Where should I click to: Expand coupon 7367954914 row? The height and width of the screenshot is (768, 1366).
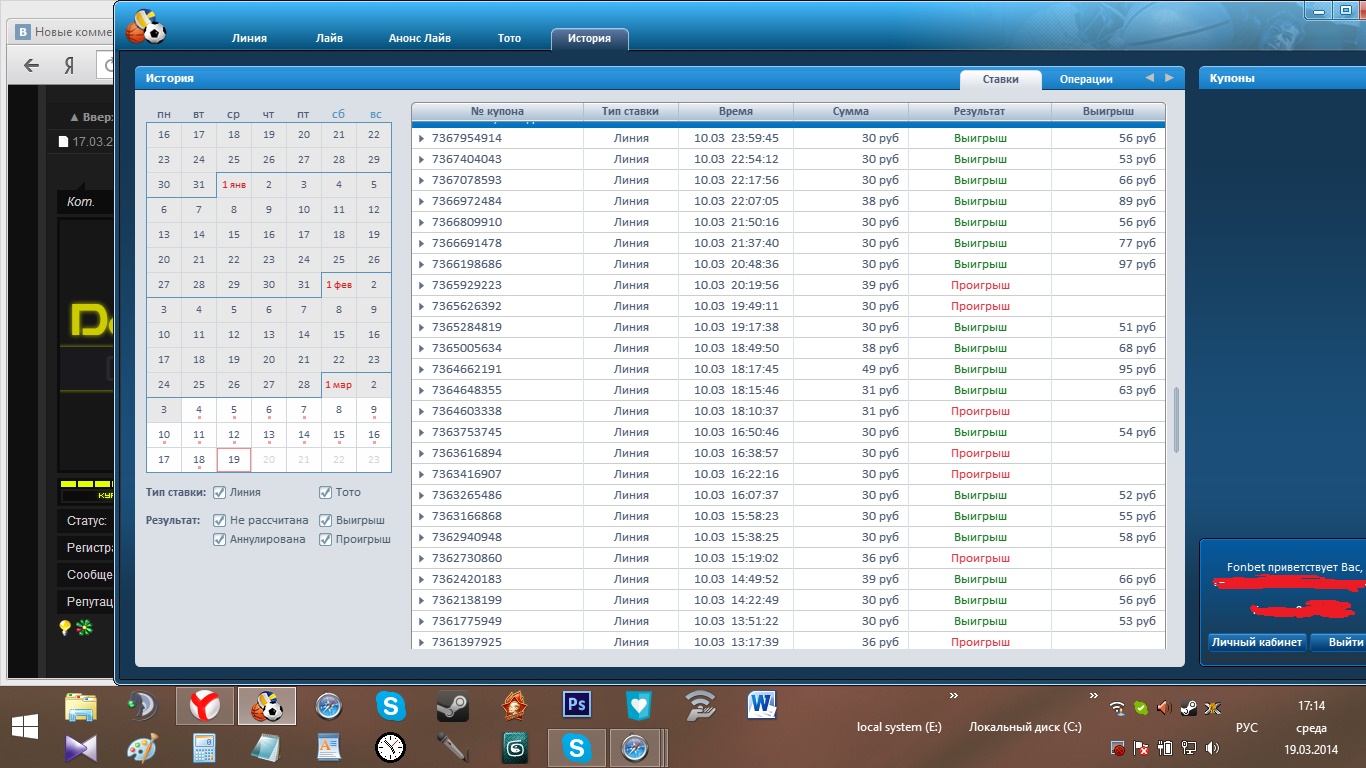[x=421, y=138]
